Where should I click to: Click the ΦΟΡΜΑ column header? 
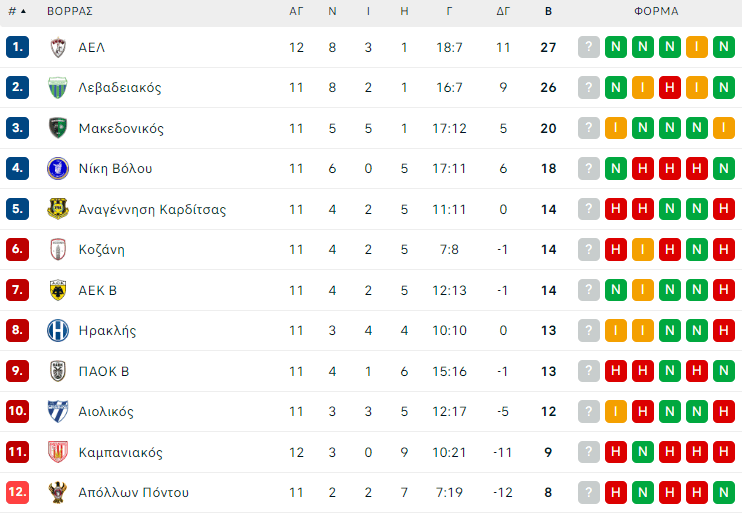click(x=656, y=11)
